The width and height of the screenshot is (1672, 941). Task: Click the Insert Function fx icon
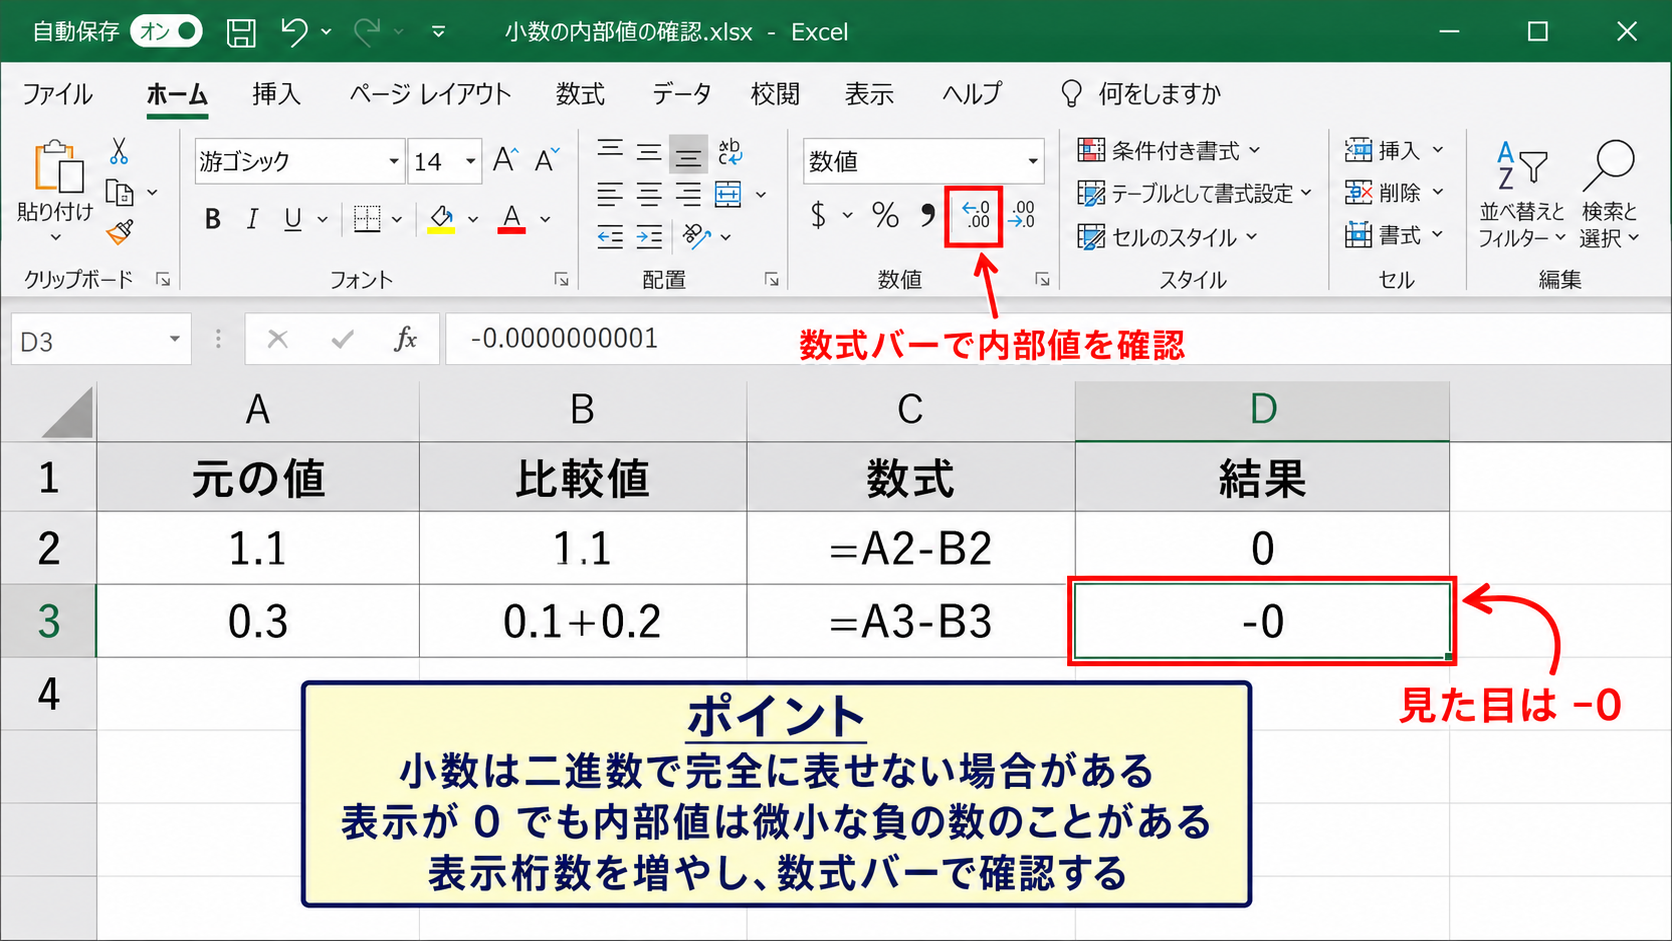click(x=405, y=339)
